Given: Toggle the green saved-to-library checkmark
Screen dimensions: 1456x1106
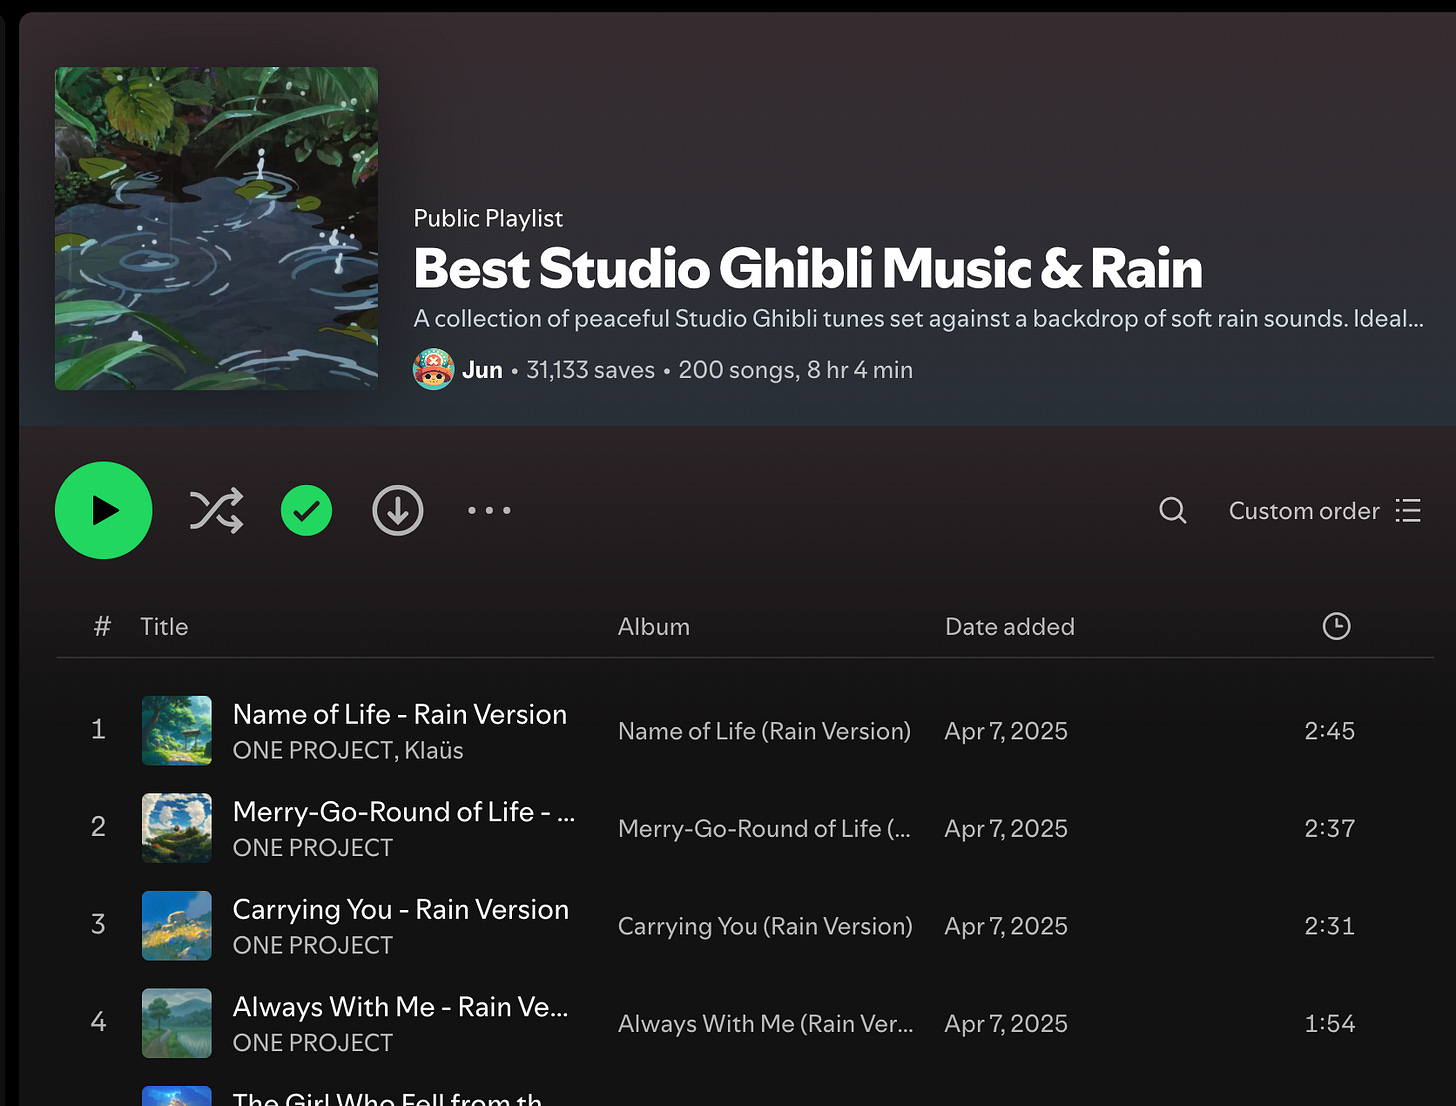Looking at the screenshot, I should point(306,510).
